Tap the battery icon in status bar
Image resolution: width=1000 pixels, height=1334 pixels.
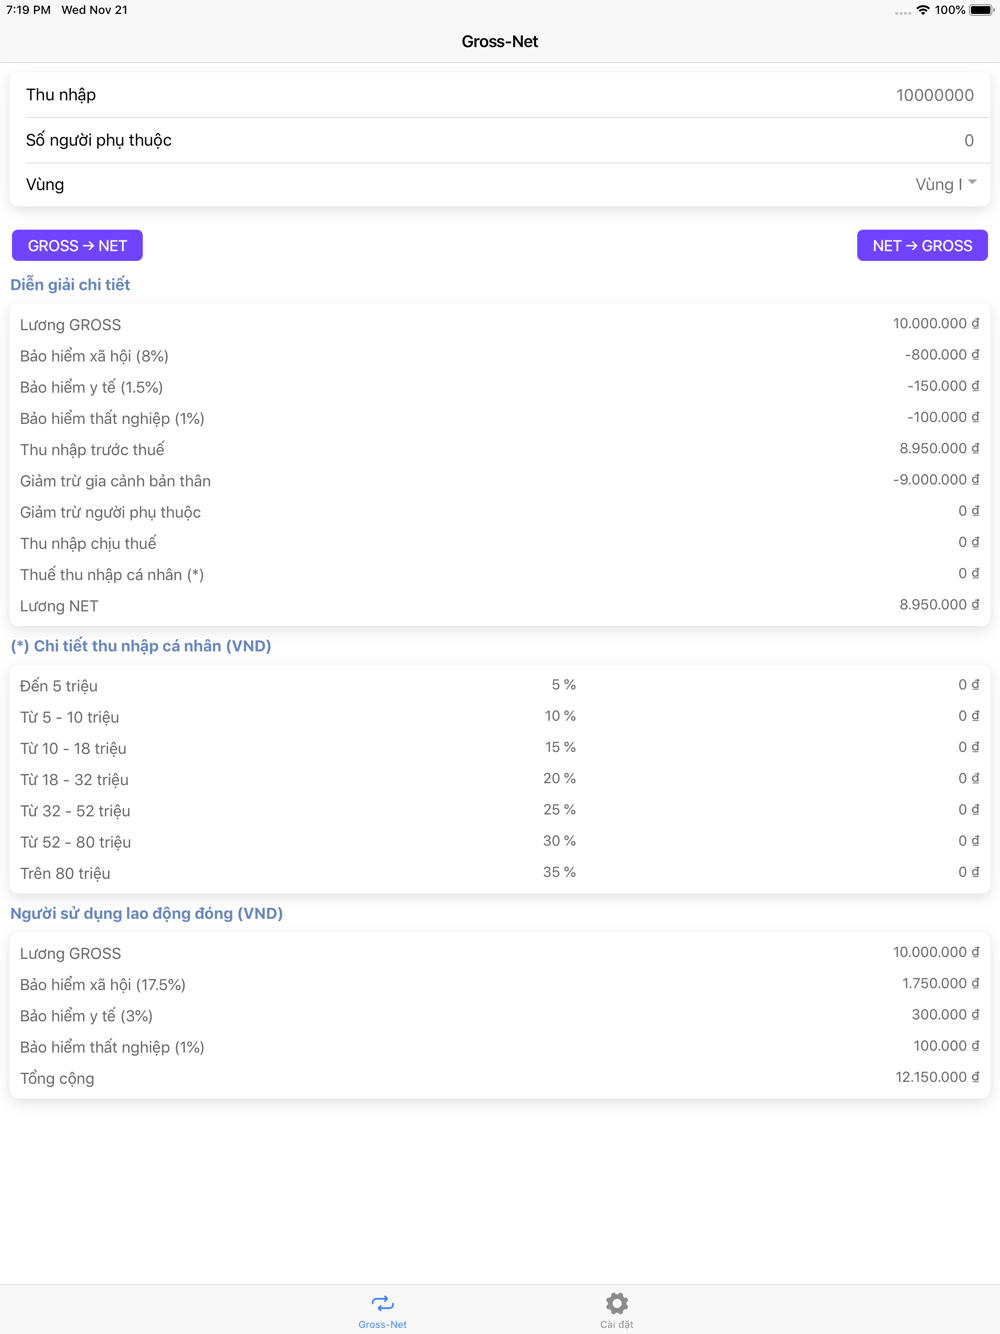[981, 10]
